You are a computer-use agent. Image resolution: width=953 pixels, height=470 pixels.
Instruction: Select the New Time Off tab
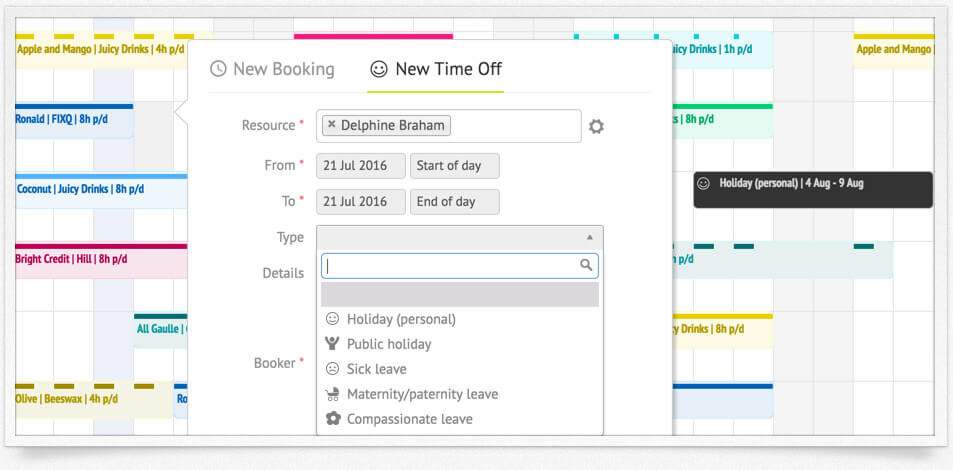click(436, 69)
